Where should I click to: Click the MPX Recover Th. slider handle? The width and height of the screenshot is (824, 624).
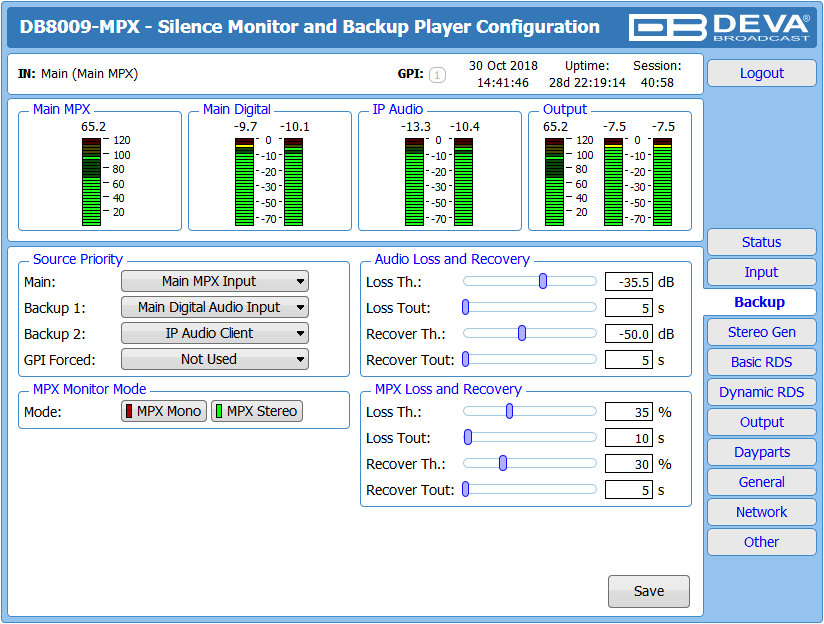pos(503,463)
